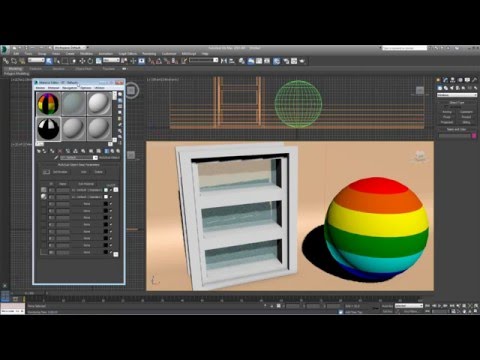Click Assign Material to Selection icon
Viewport: 480px width, 360px height.
coord(52,151)
